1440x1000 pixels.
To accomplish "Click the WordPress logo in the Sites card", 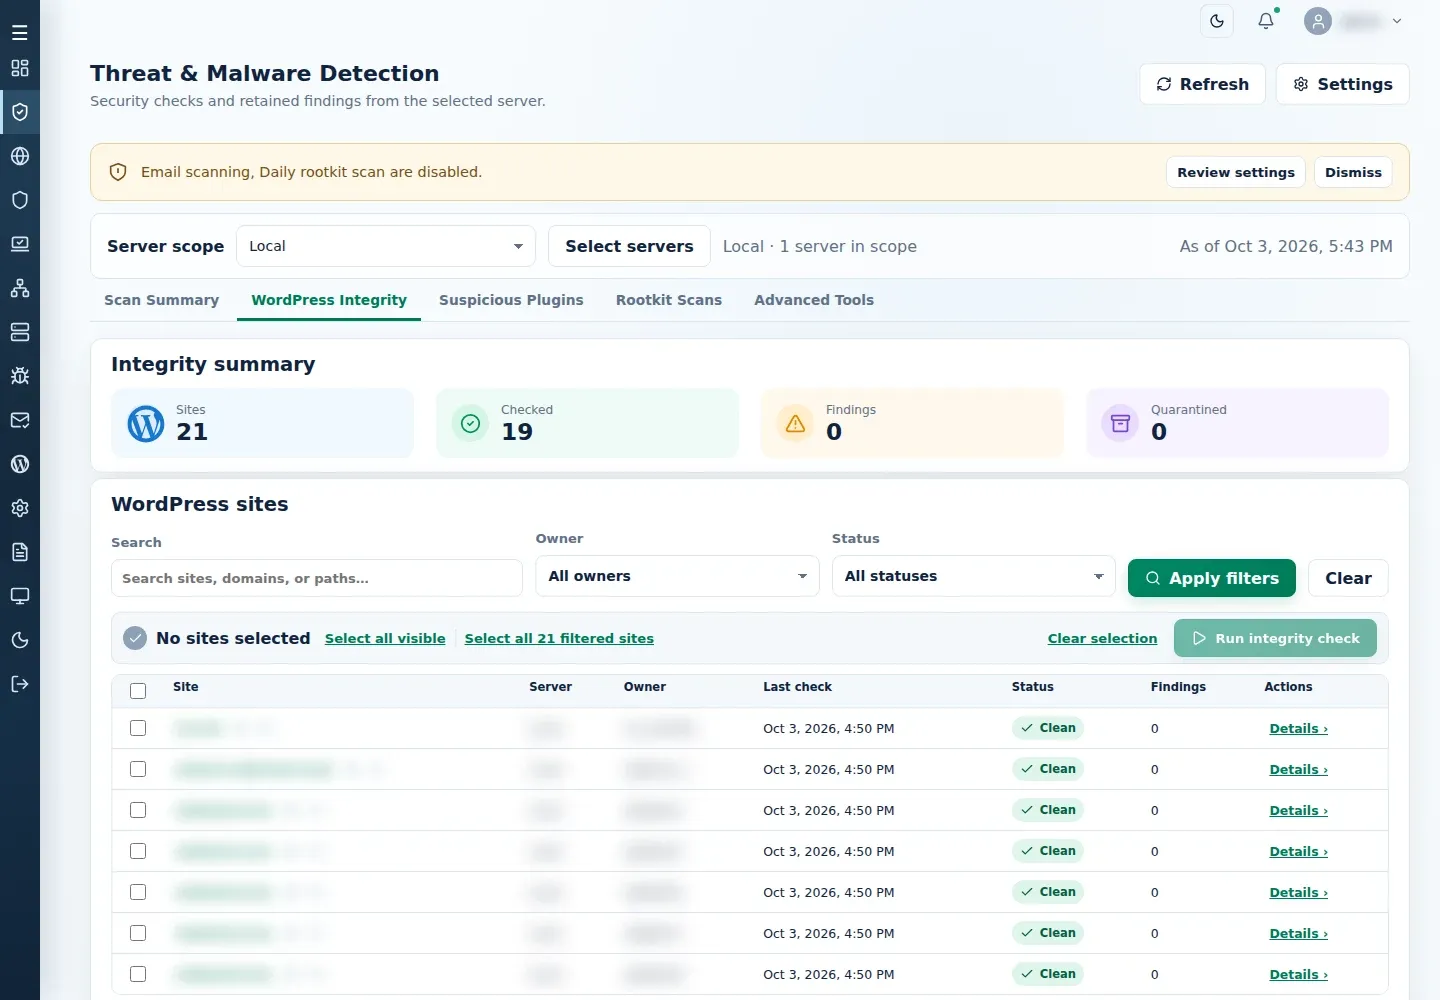I will (146, 424).
